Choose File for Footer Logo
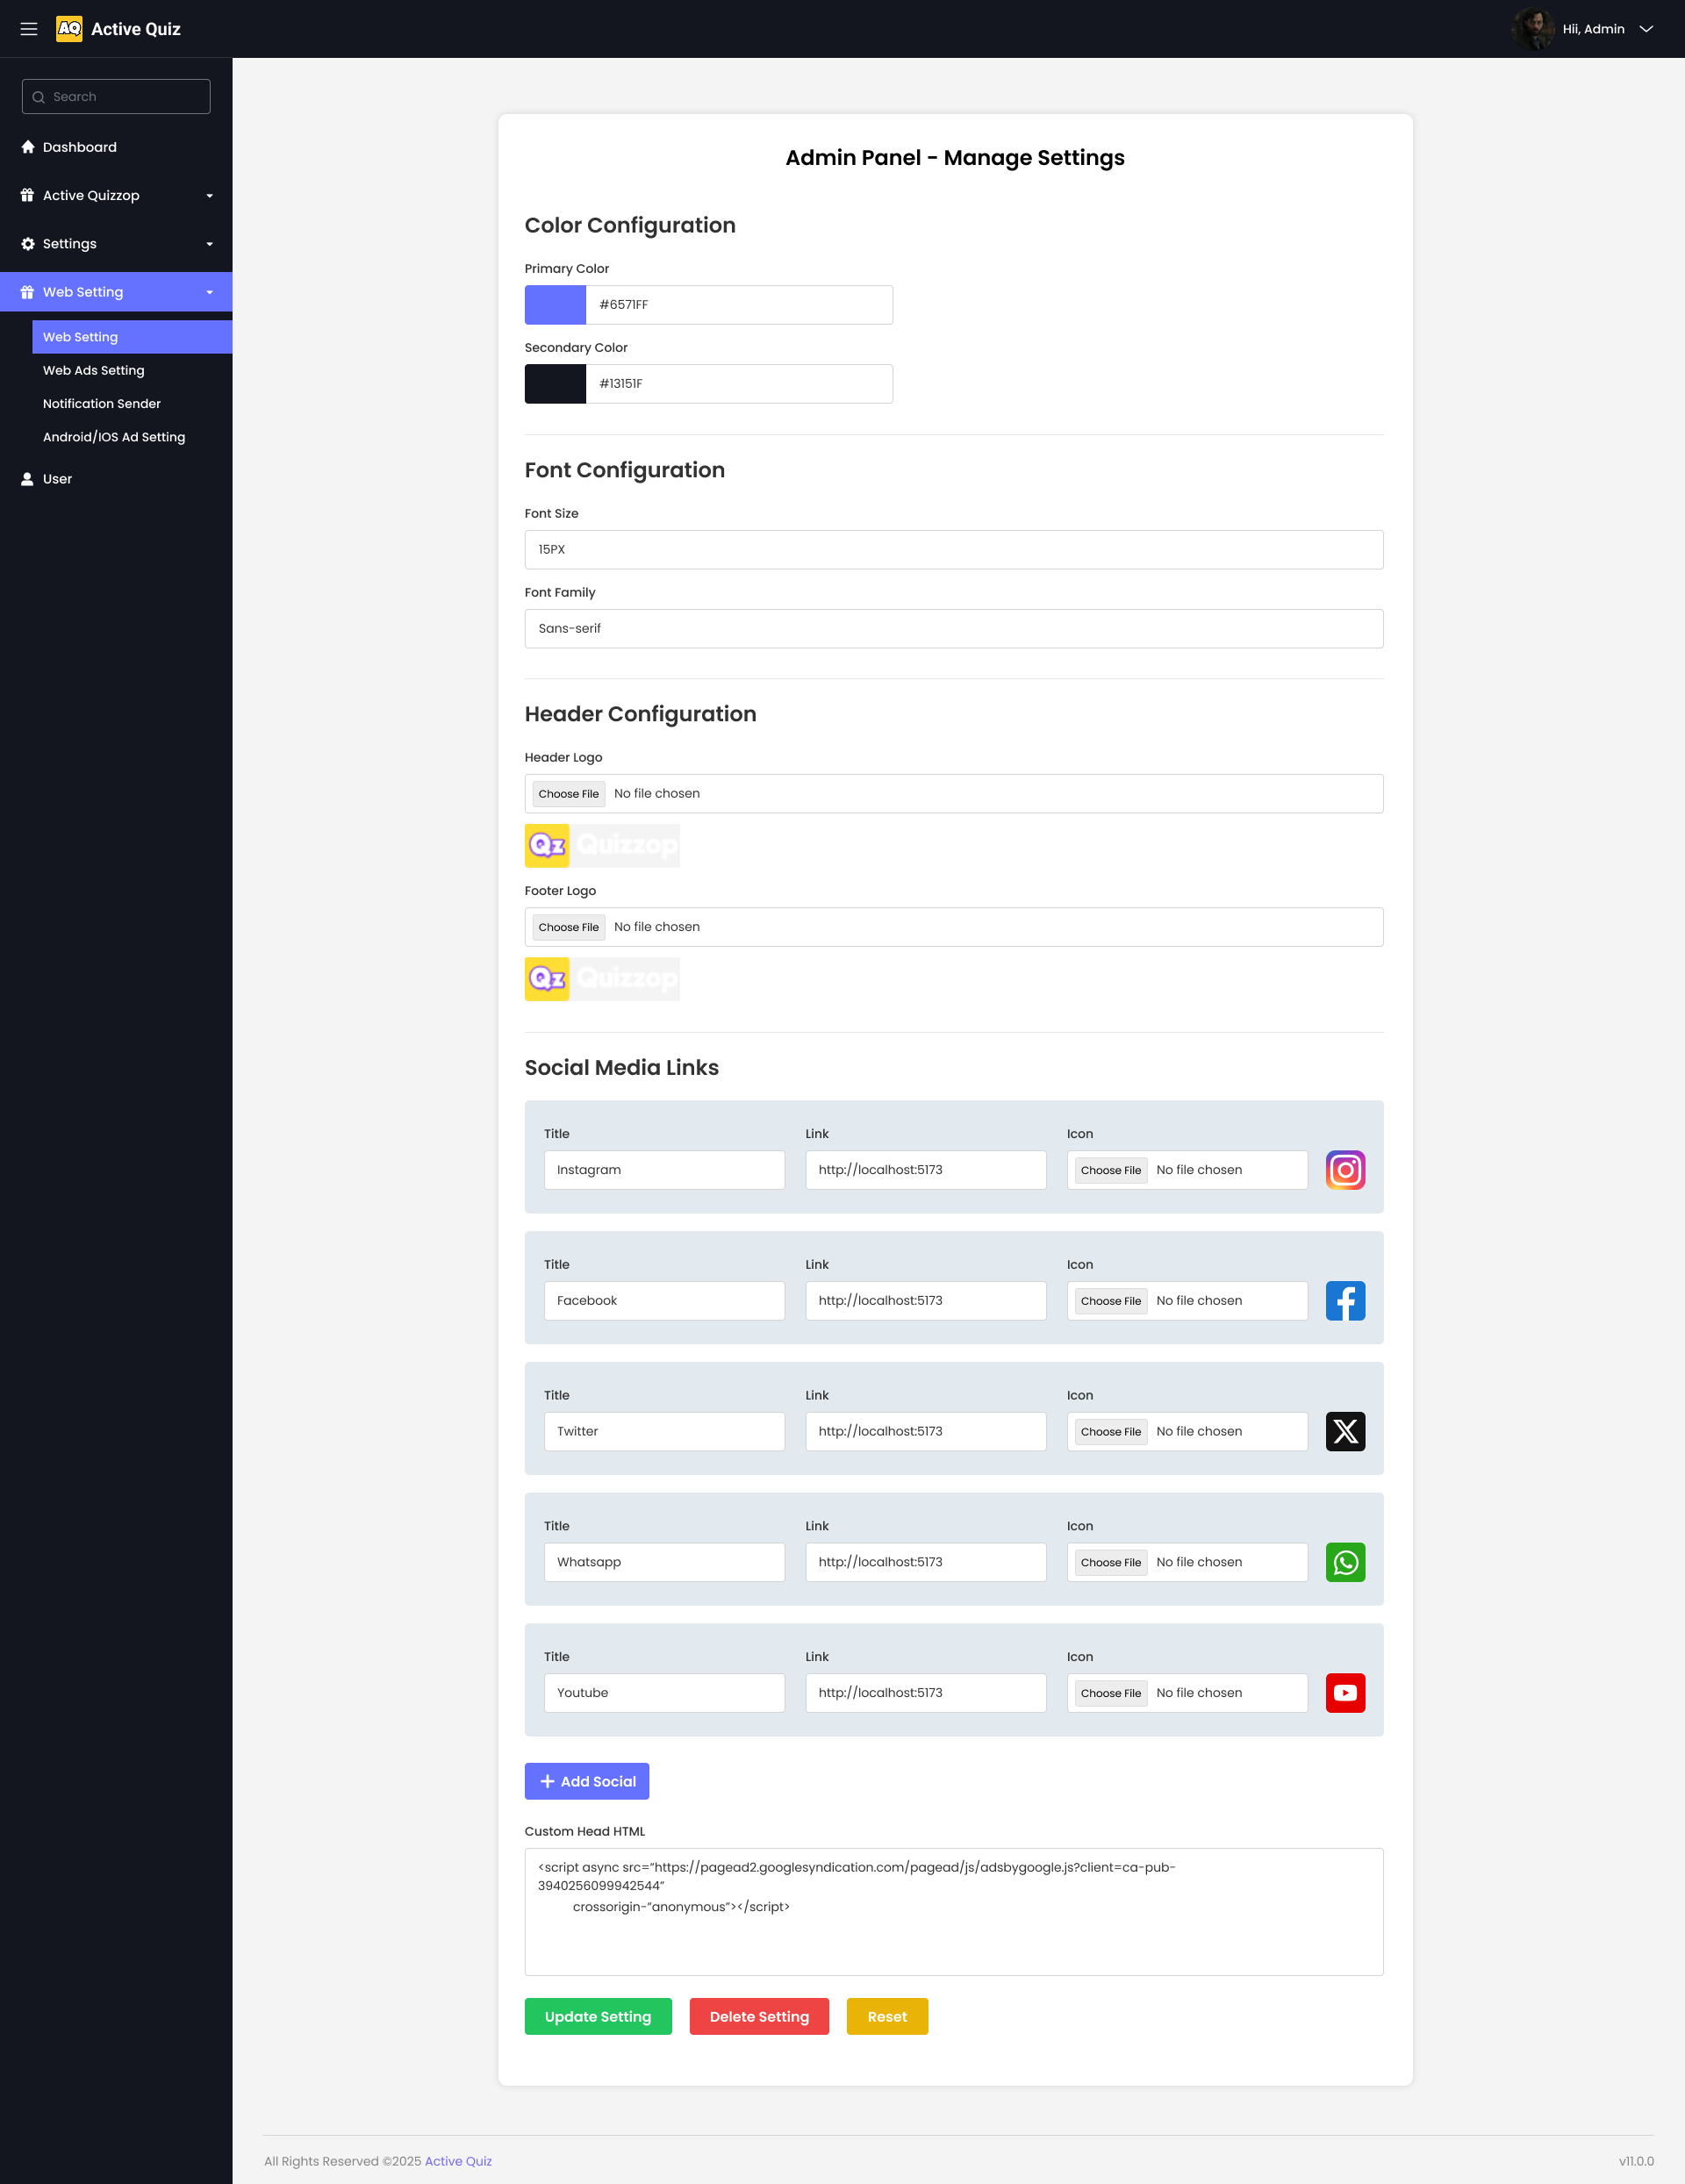 pyautogui.click(x=569, y=927)
